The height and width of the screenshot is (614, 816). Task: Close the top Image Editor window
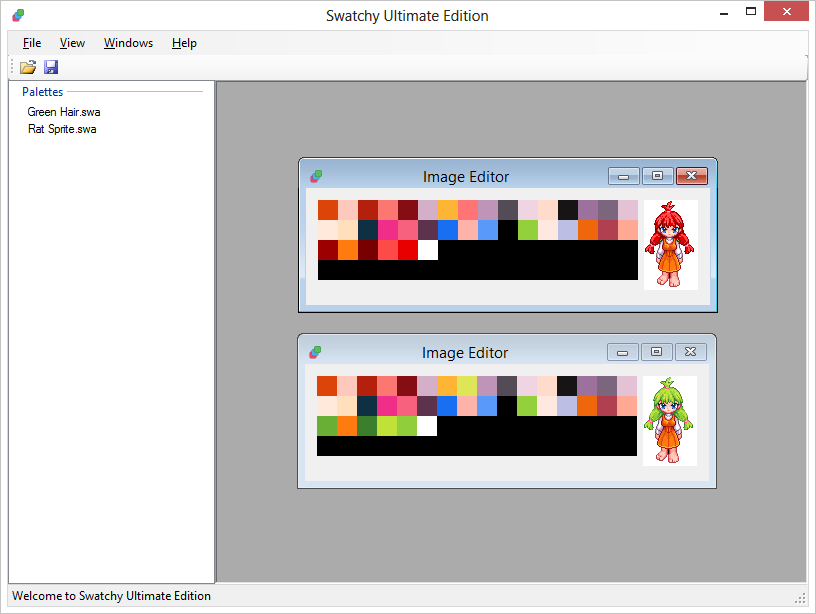tap(692, 176)
